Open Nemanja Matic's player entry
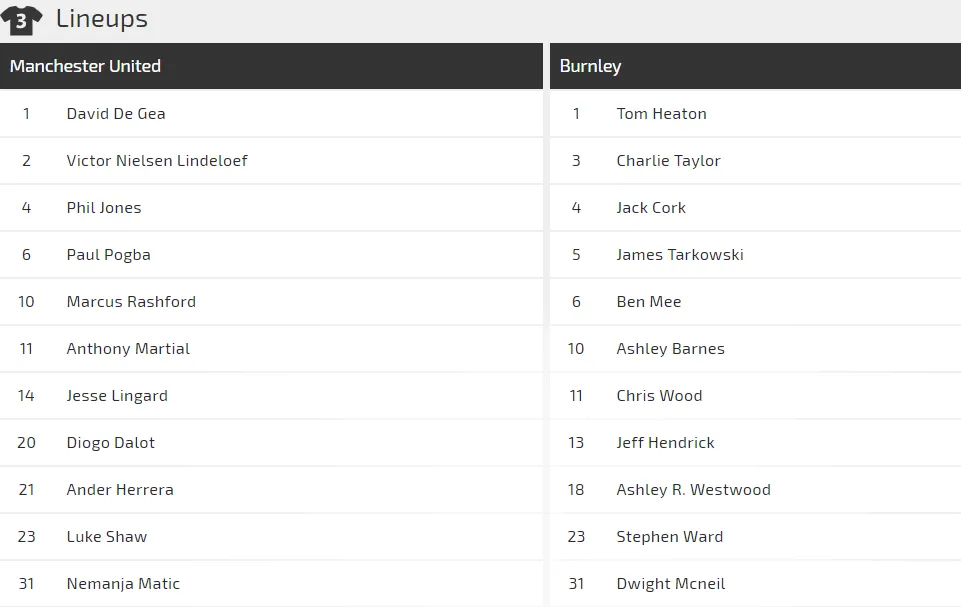This screenshot has height=607, width=961. pyautogui.click(x=123, y=584)
